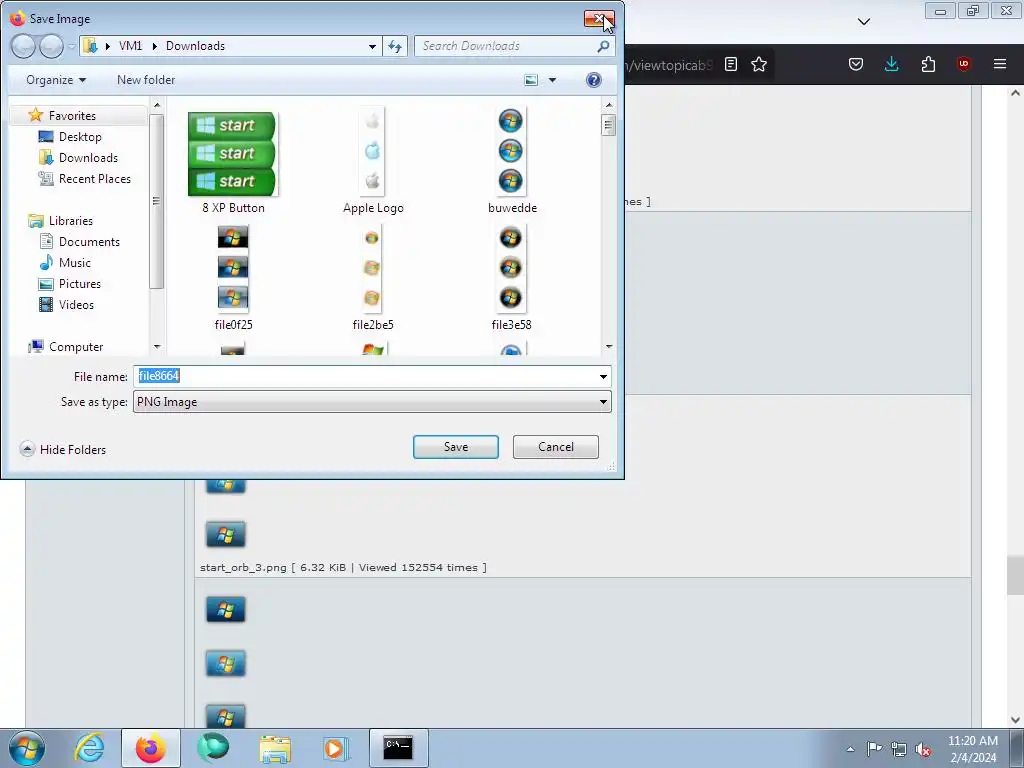
Task: Click the muted volume tray icon
Action: [923, 749]
